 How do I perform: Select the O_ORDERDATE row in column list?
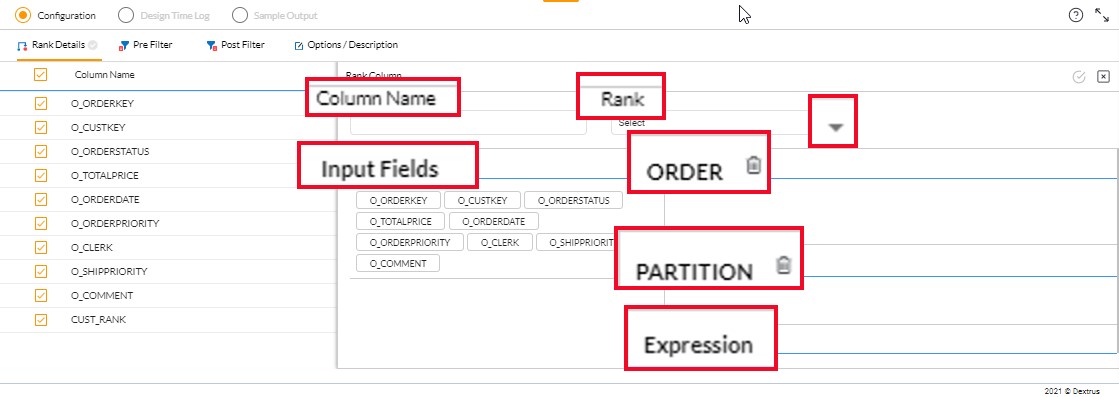168,199
